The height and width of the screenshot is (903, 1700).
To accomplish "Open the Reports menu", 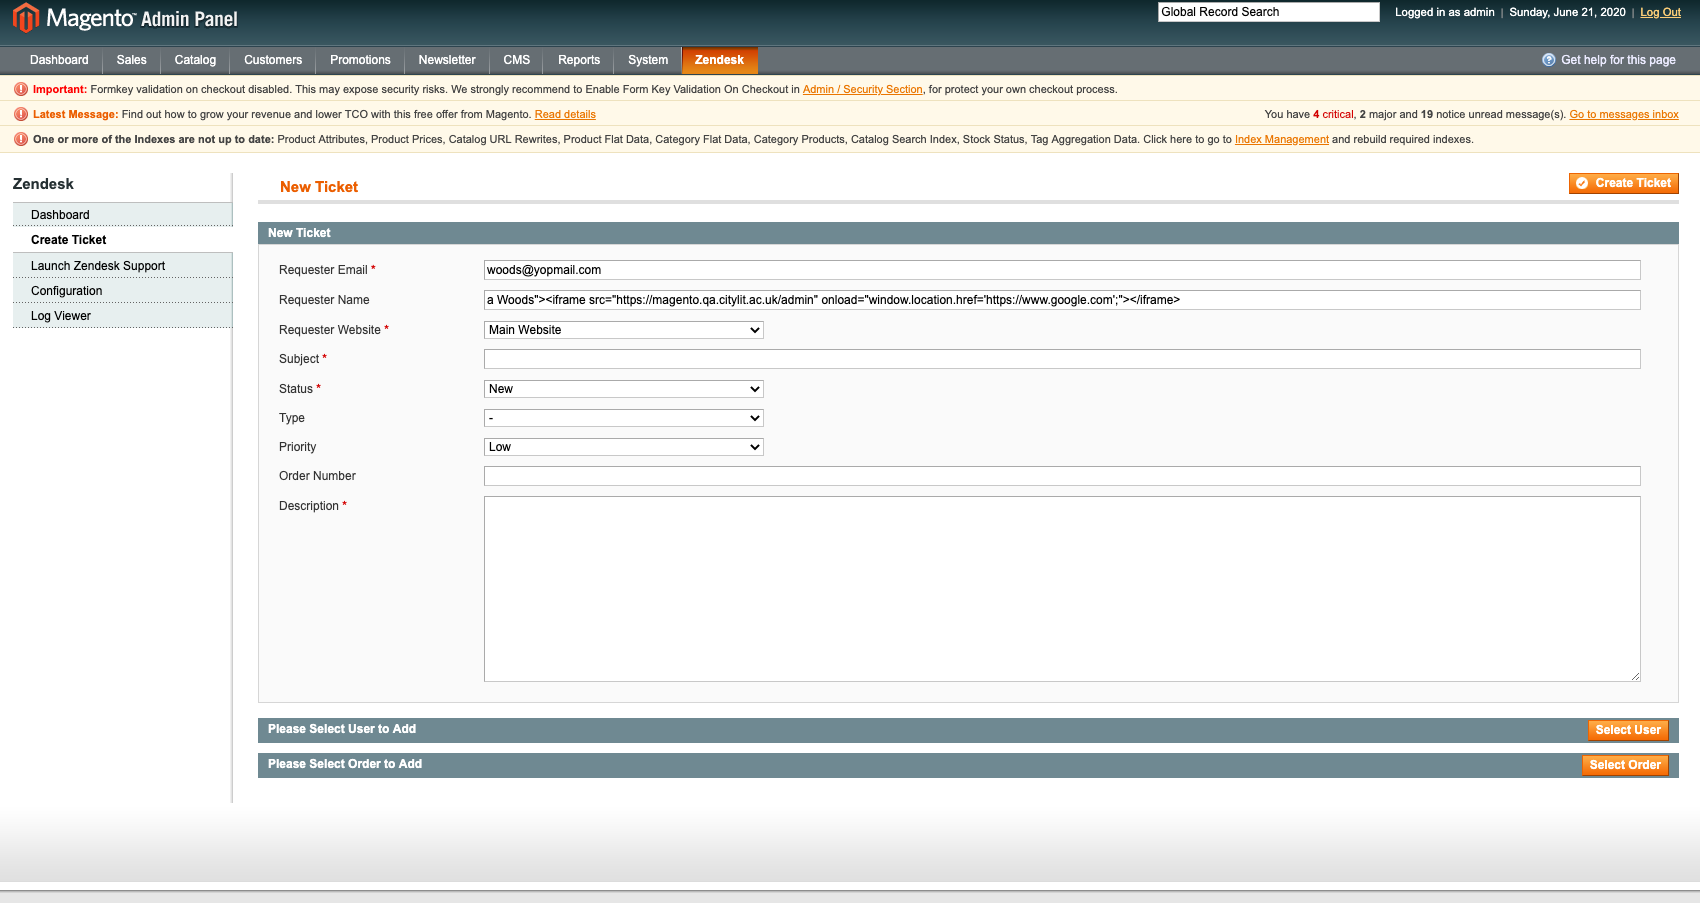I will (x=579, y=60).
